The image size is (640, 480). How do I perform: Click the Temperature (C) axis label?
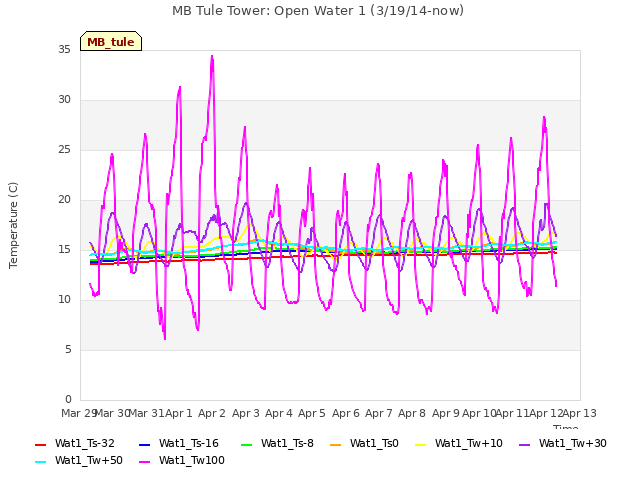point(13,225)
